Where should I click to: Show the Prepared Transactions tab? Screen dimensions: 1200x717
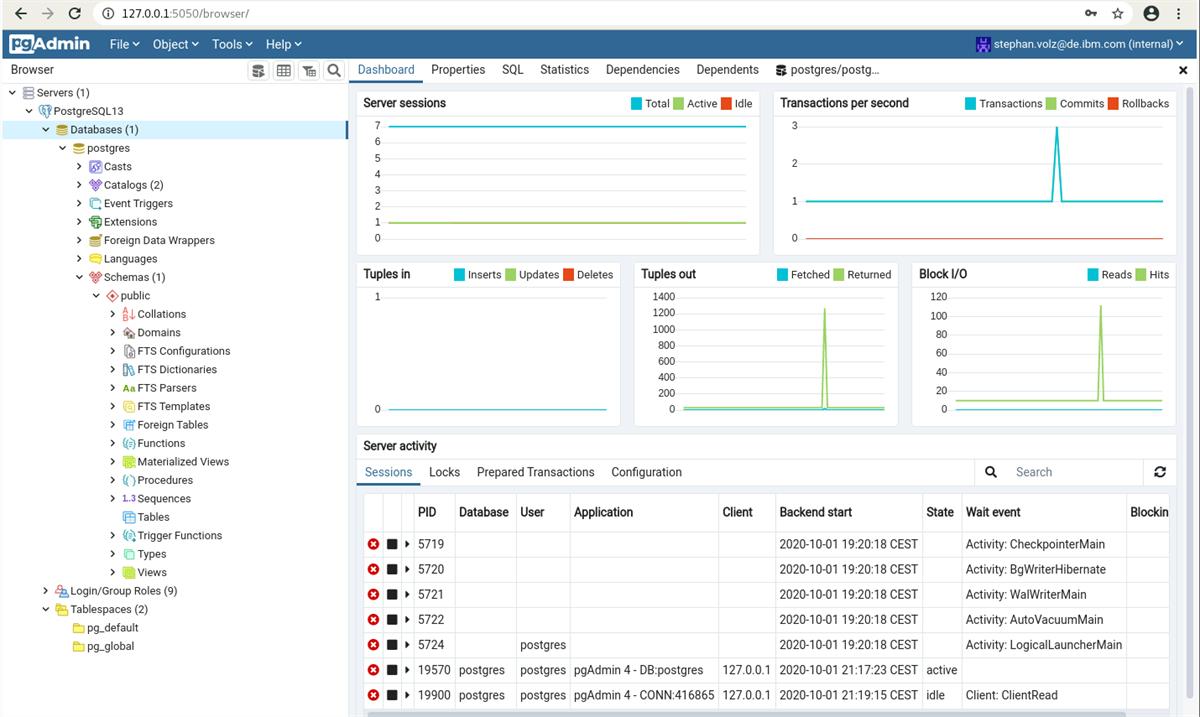click(x=535, y=472)
